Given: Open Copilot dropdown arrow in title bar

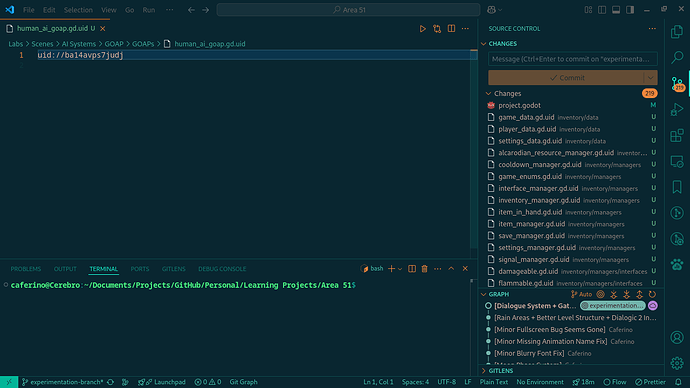Looking at the screenshot, I should pyautogui.click(x=500, y=10).
